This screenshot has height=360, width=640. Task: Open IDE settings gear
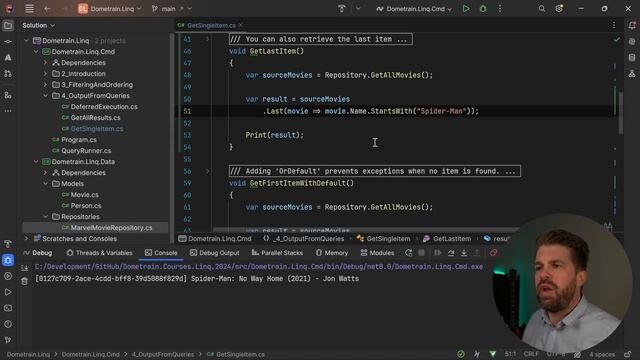559,9
